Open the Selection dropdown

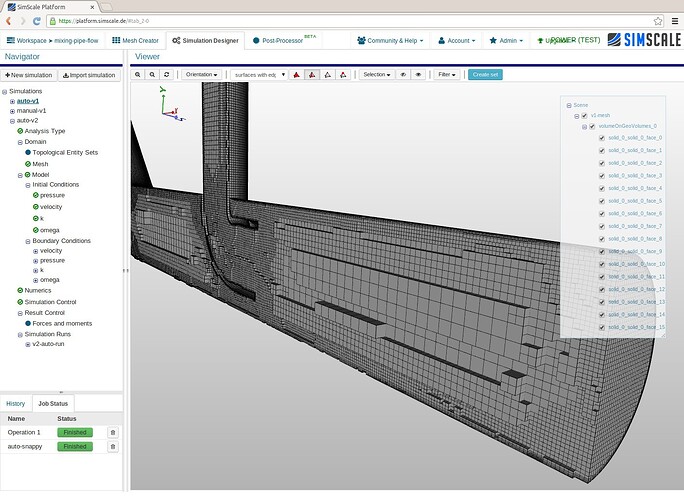[377, 75]
